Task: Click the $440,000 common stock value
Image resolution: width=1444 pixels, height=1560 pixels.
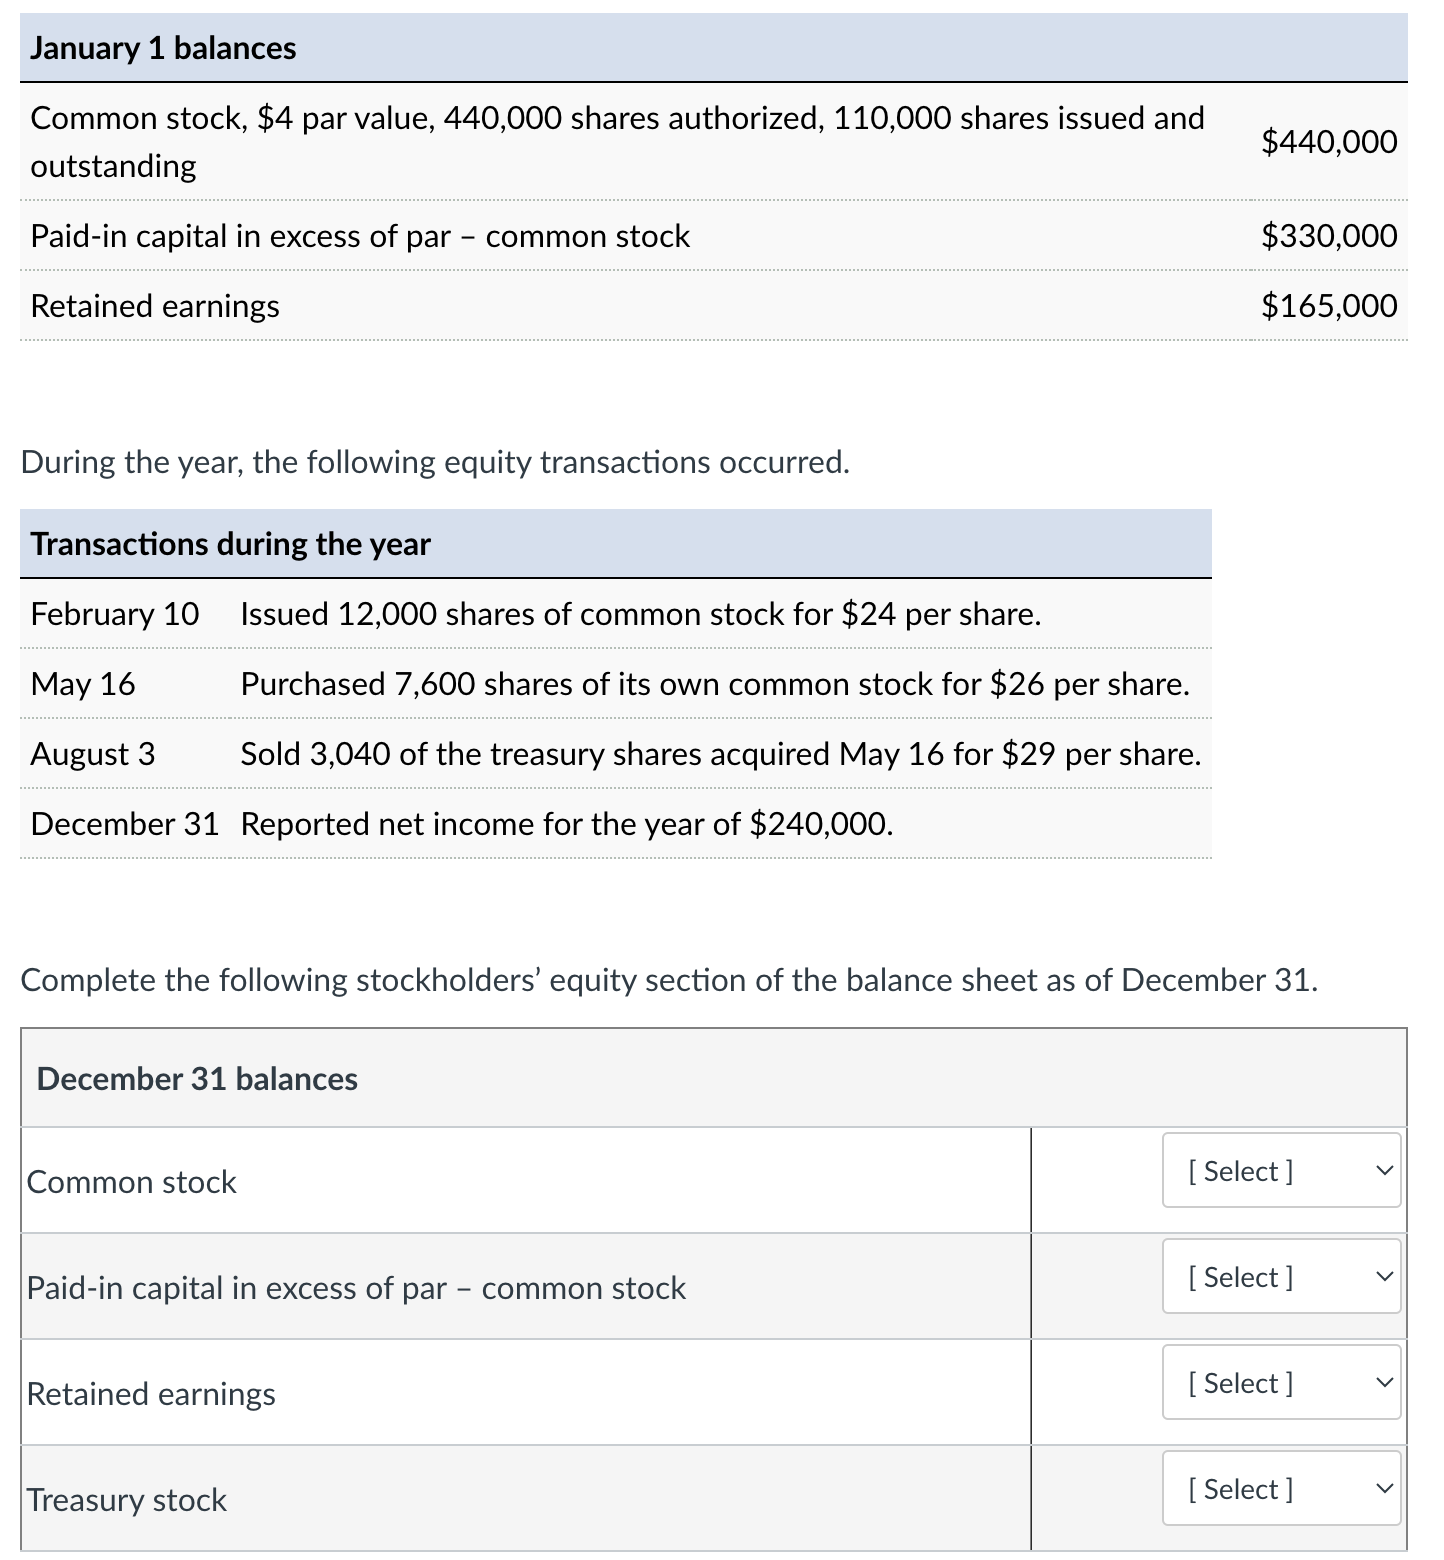Action: (x=1329, y=141)
